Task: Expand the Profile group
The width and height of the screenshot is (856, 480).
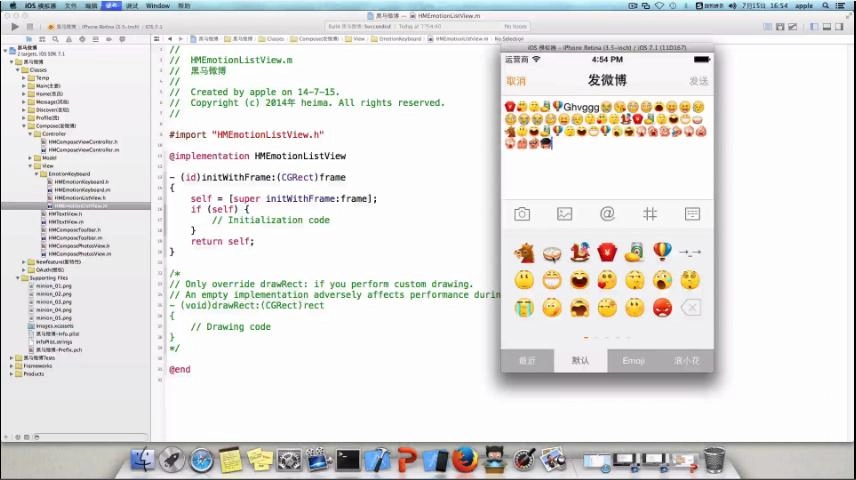Action: (x=23, y=117)
